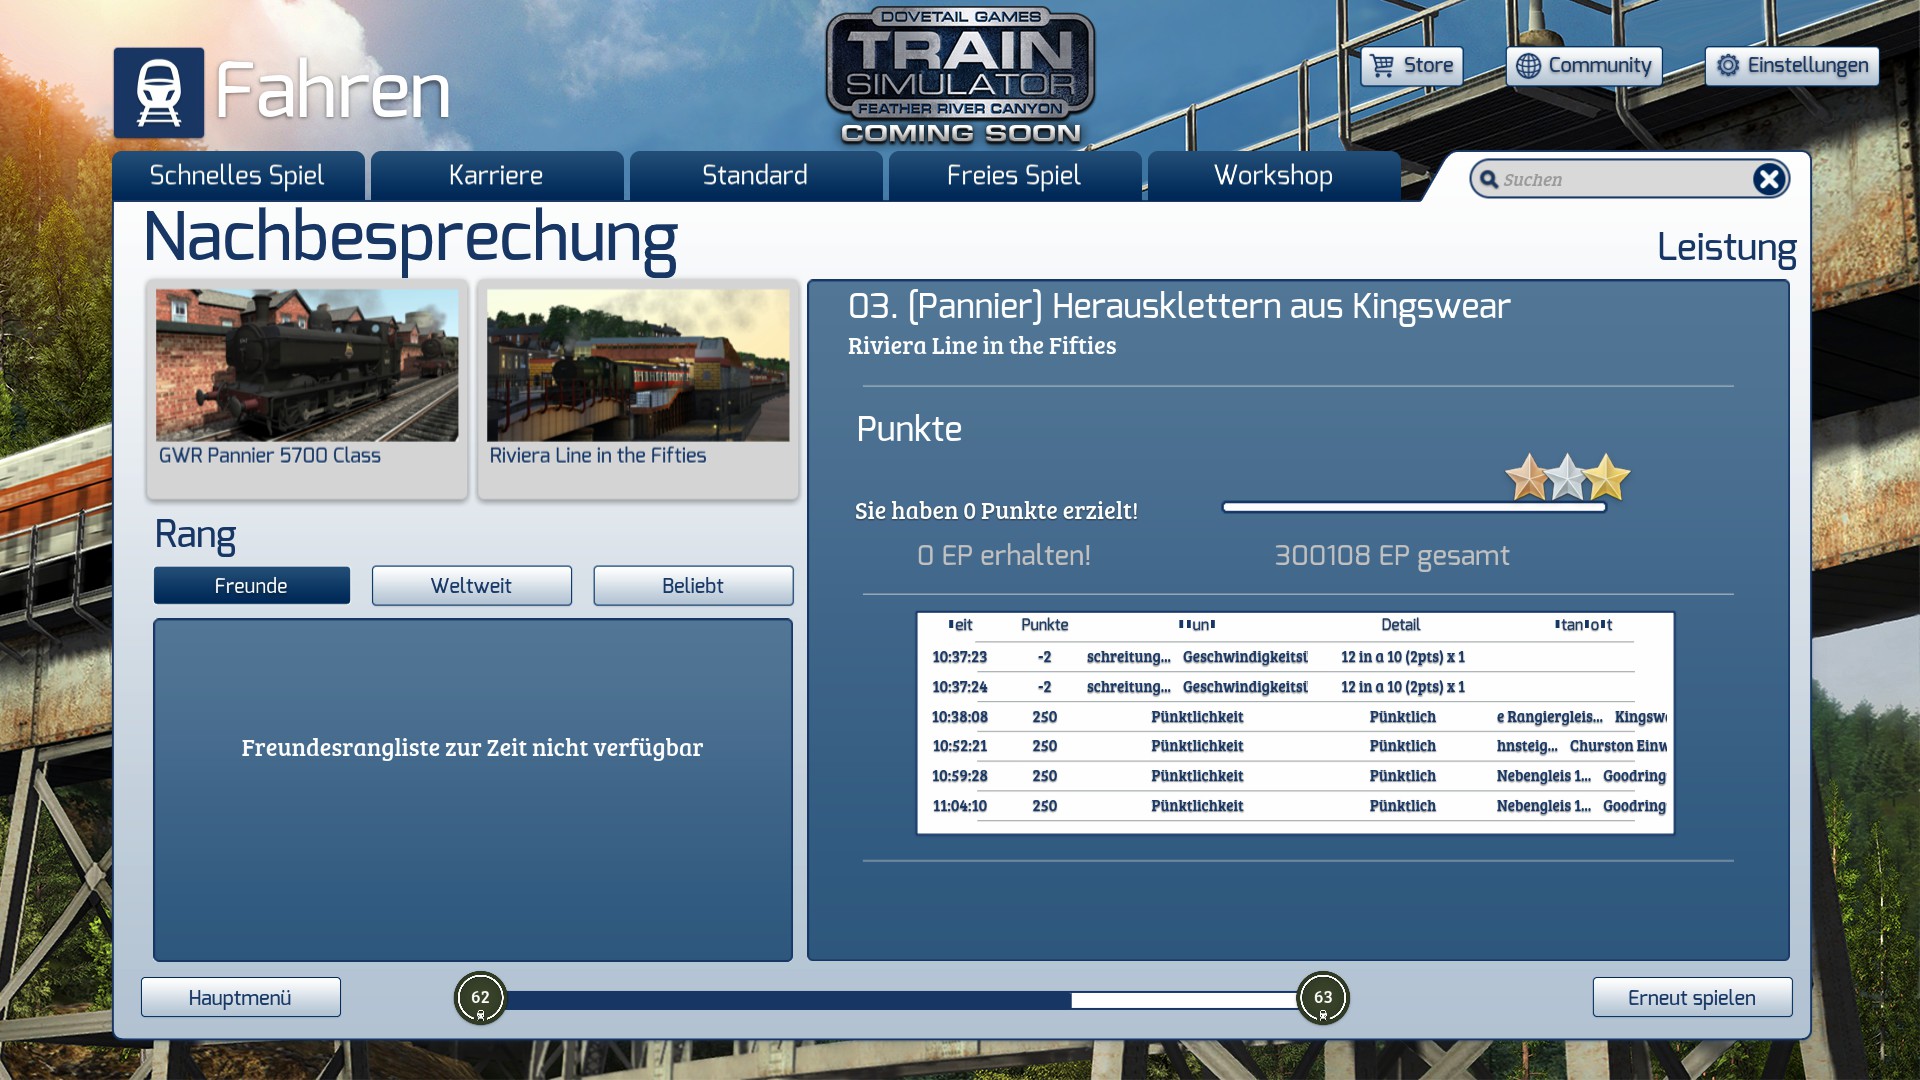Click the Store shopping cart icon

click(x=1382, y=66)
